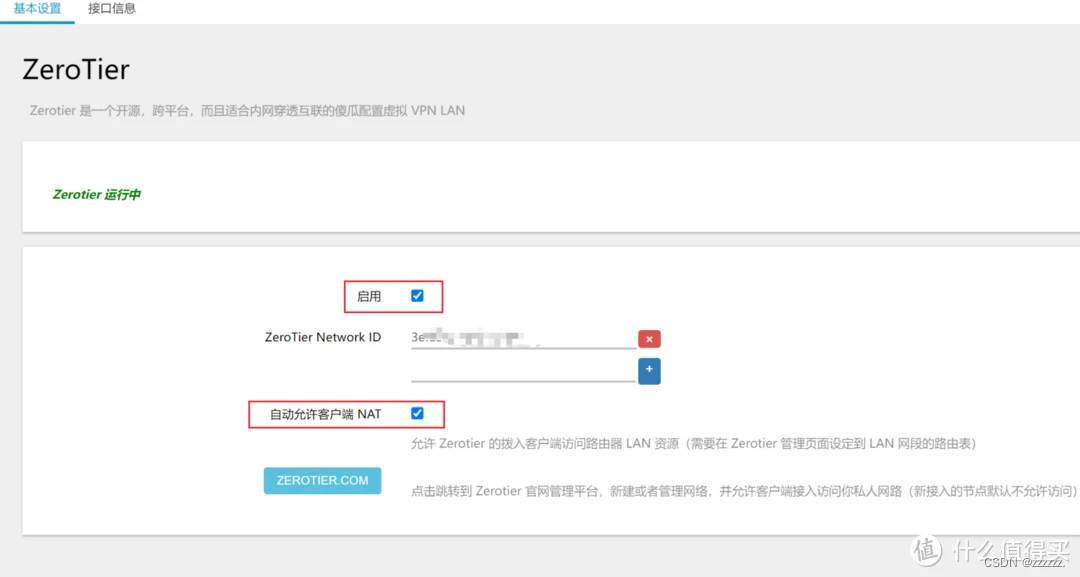
Task: Open the 接口信息 tab
Action: (x=112, y=9)
